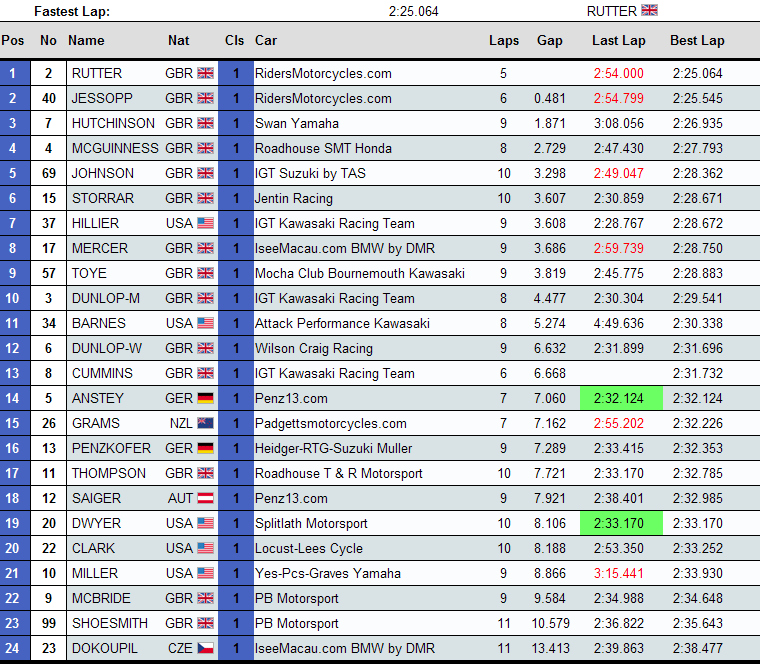Click the red last lap 3:15.441

point(618,573)
